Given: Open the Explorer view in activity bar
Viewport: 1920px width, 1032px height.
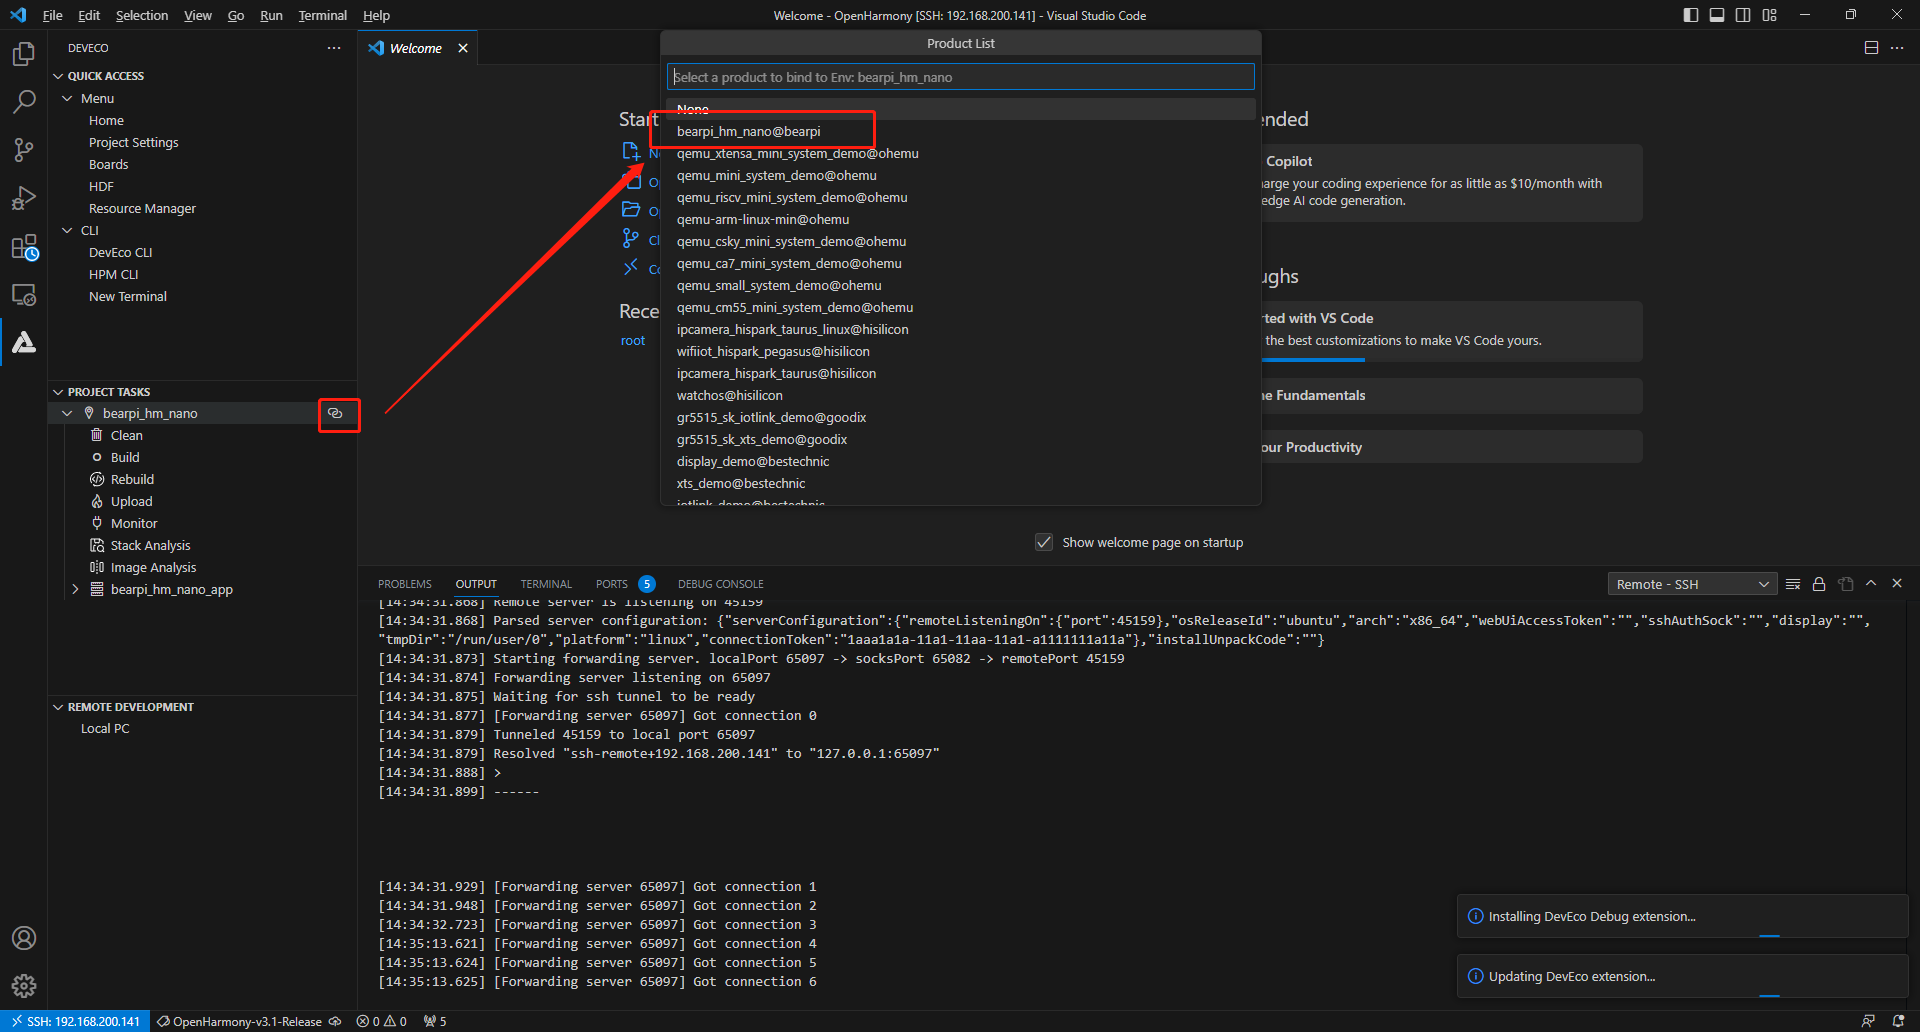Looking at the screenshot, I should pyautogui.click(x=24, y=54).
